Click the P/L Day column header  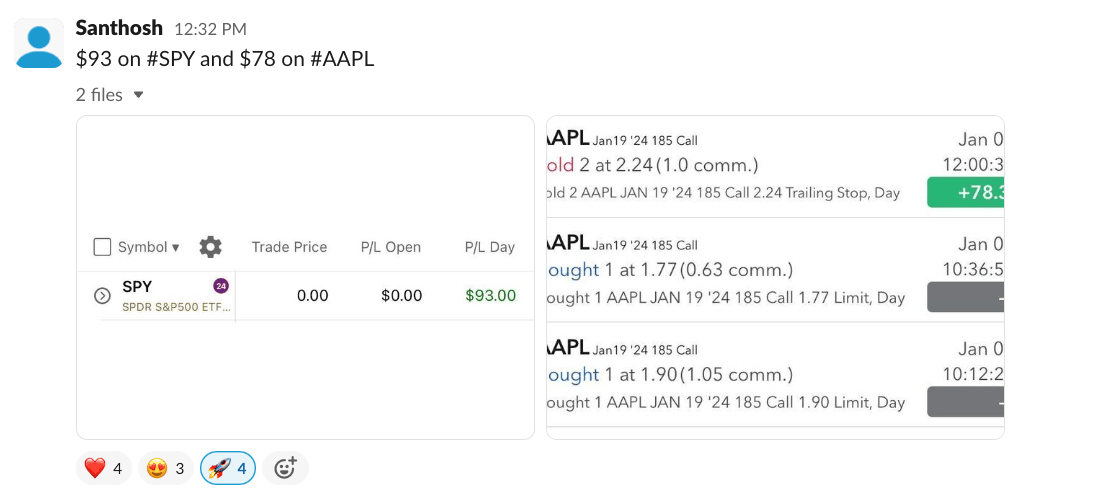click(489, 247)
